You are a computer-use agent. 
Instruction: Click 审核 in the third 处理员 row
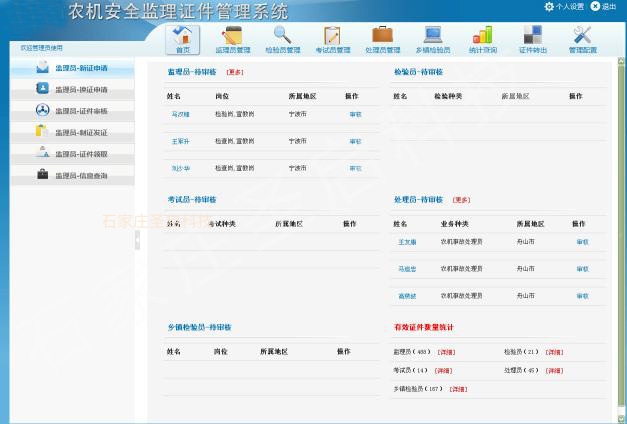pos(582,296)
